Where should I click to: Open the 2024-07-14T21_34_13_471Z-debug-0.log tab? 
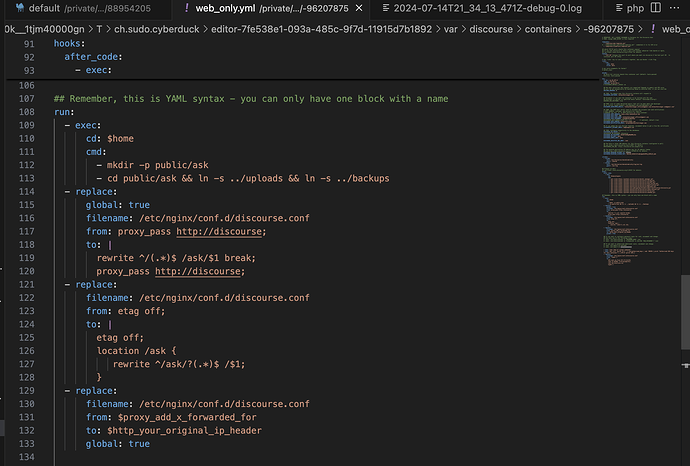pos(488,8)
